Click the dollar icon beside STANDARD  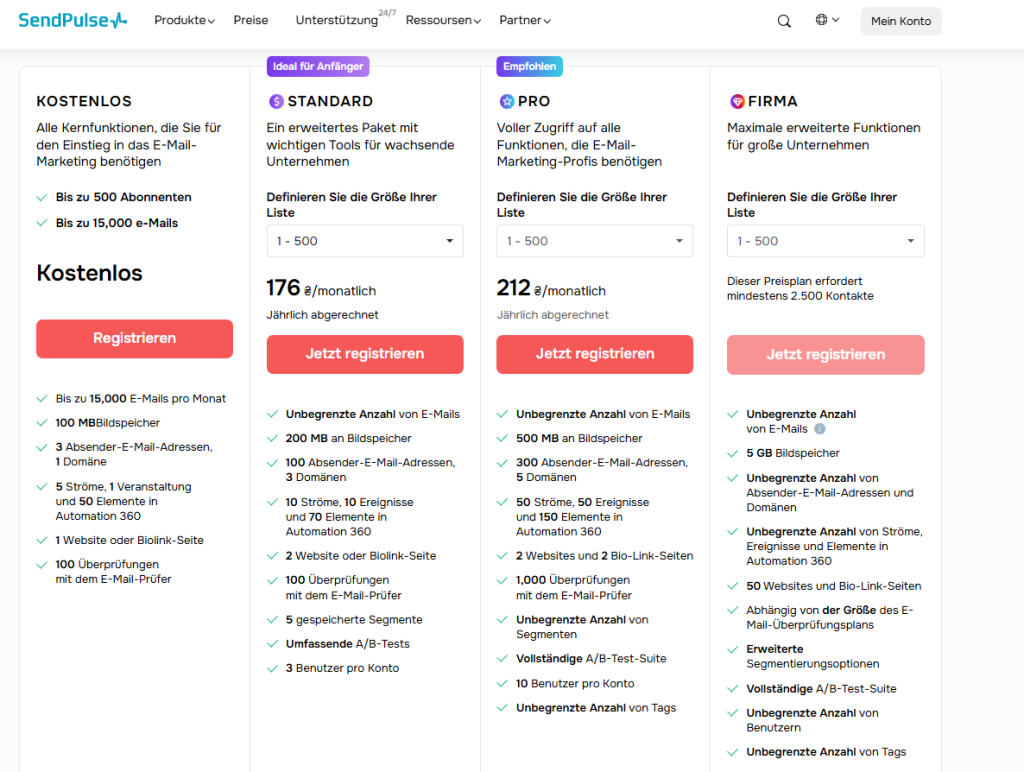pyautogui.click(x=276, y=101)
